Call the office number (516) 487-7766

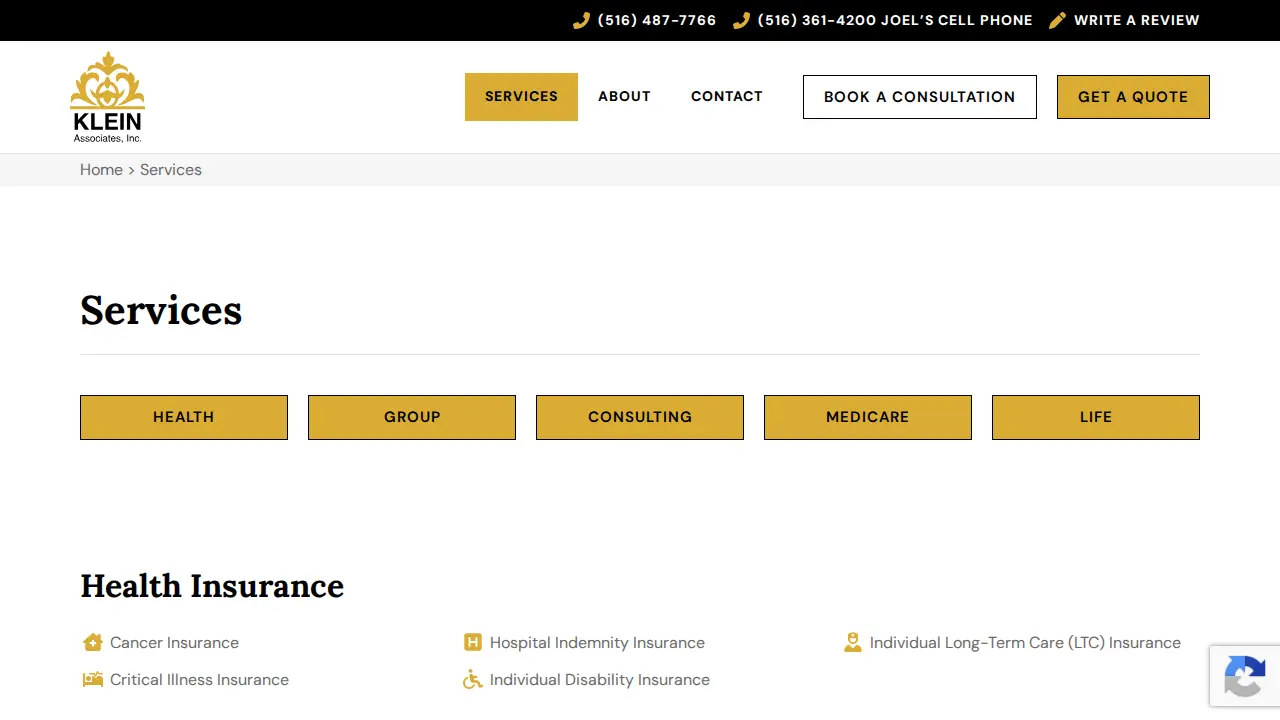tap(657, 20)
